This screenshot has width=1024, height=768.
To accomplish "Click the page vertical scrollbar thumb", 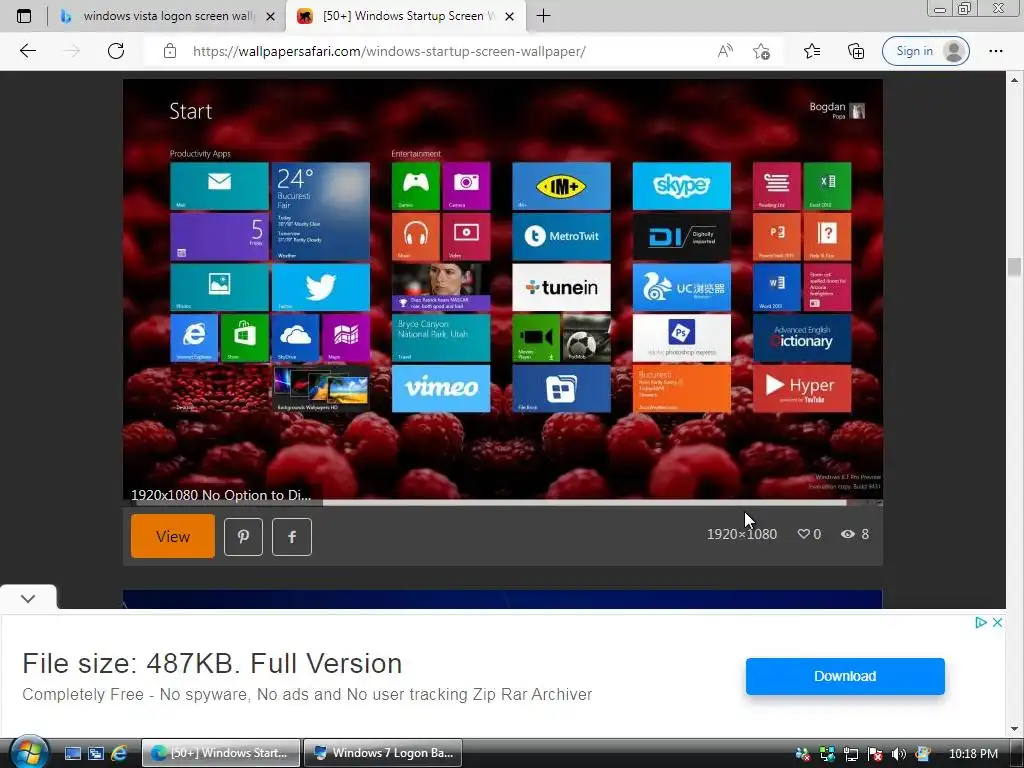I will coord(1014,267).
